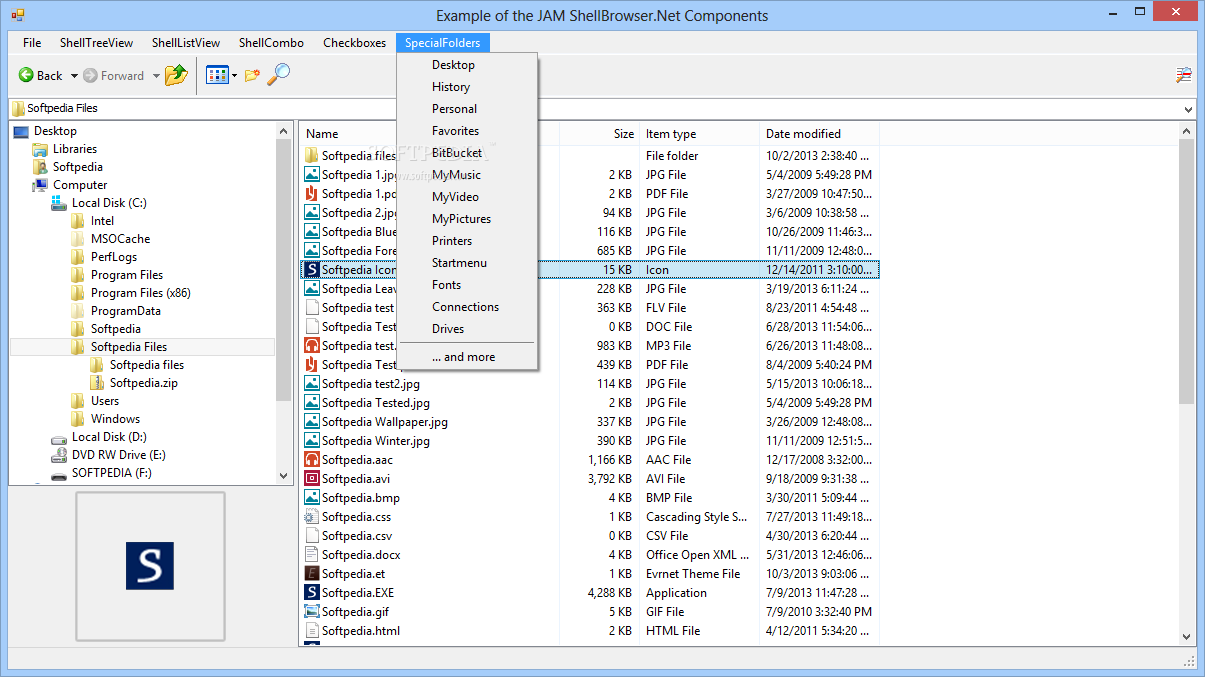Open the ShellListView menu
The image size is (1205, 677).
coord(186,43)
